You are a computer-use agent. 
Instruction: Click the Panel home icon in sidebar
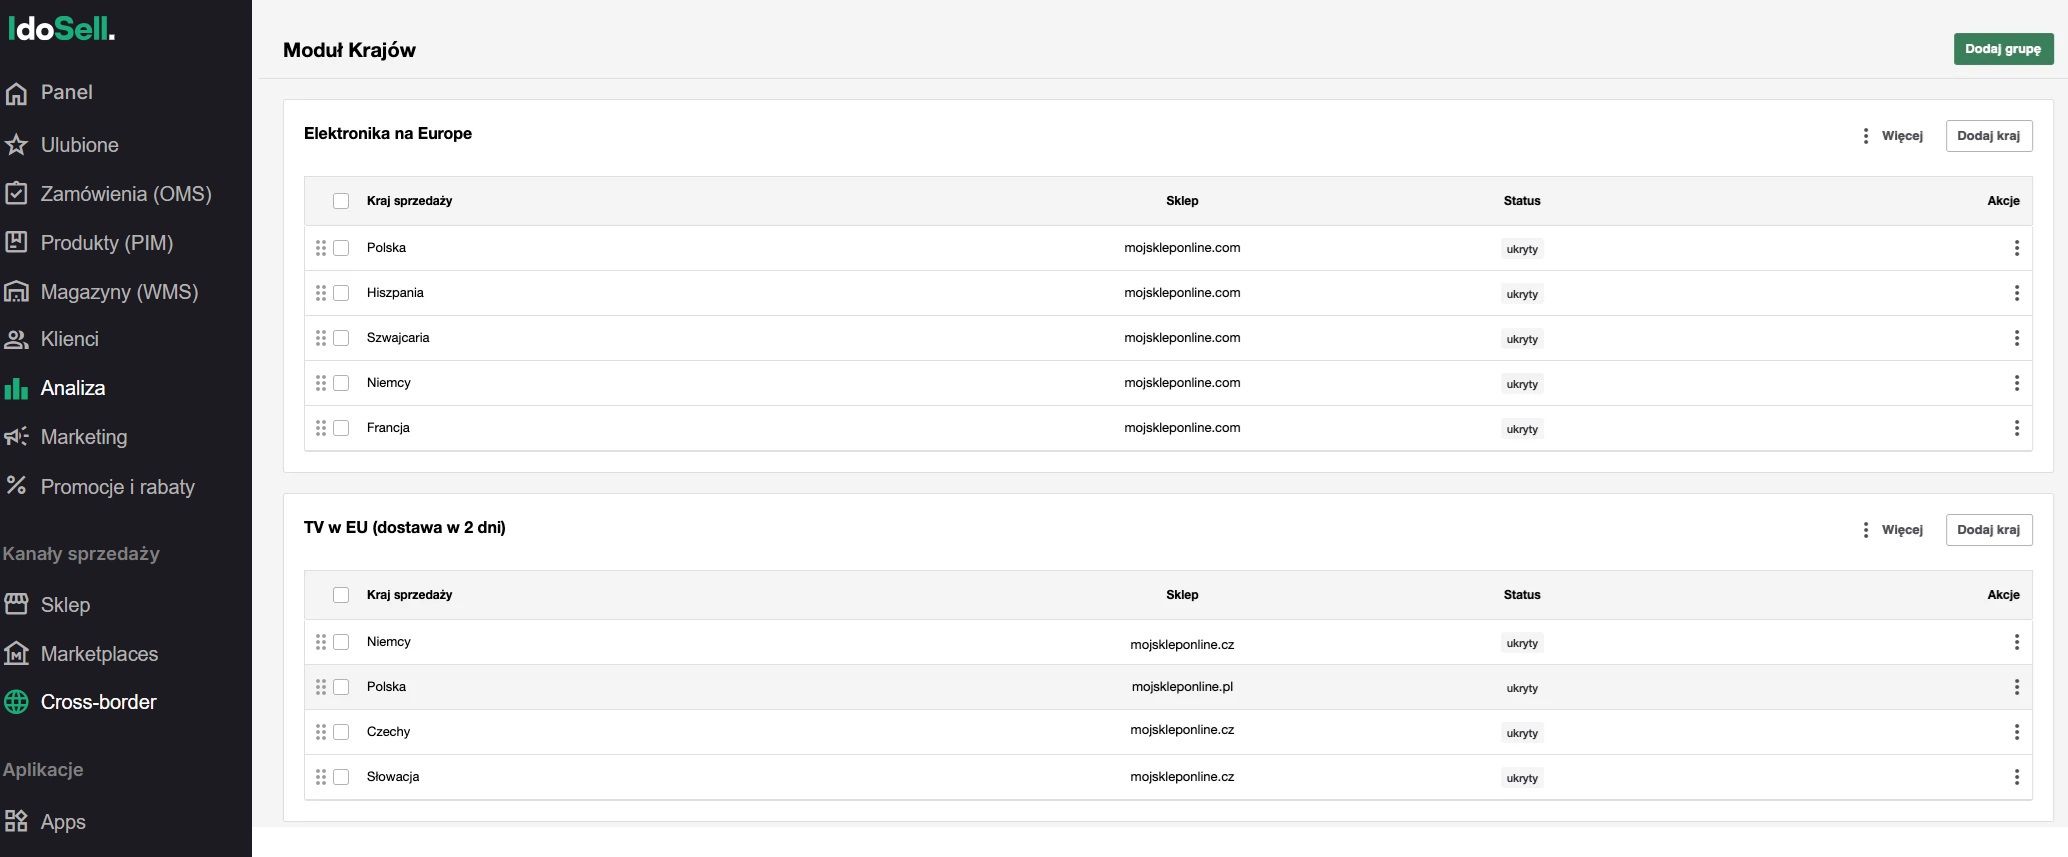pos(16,93)
